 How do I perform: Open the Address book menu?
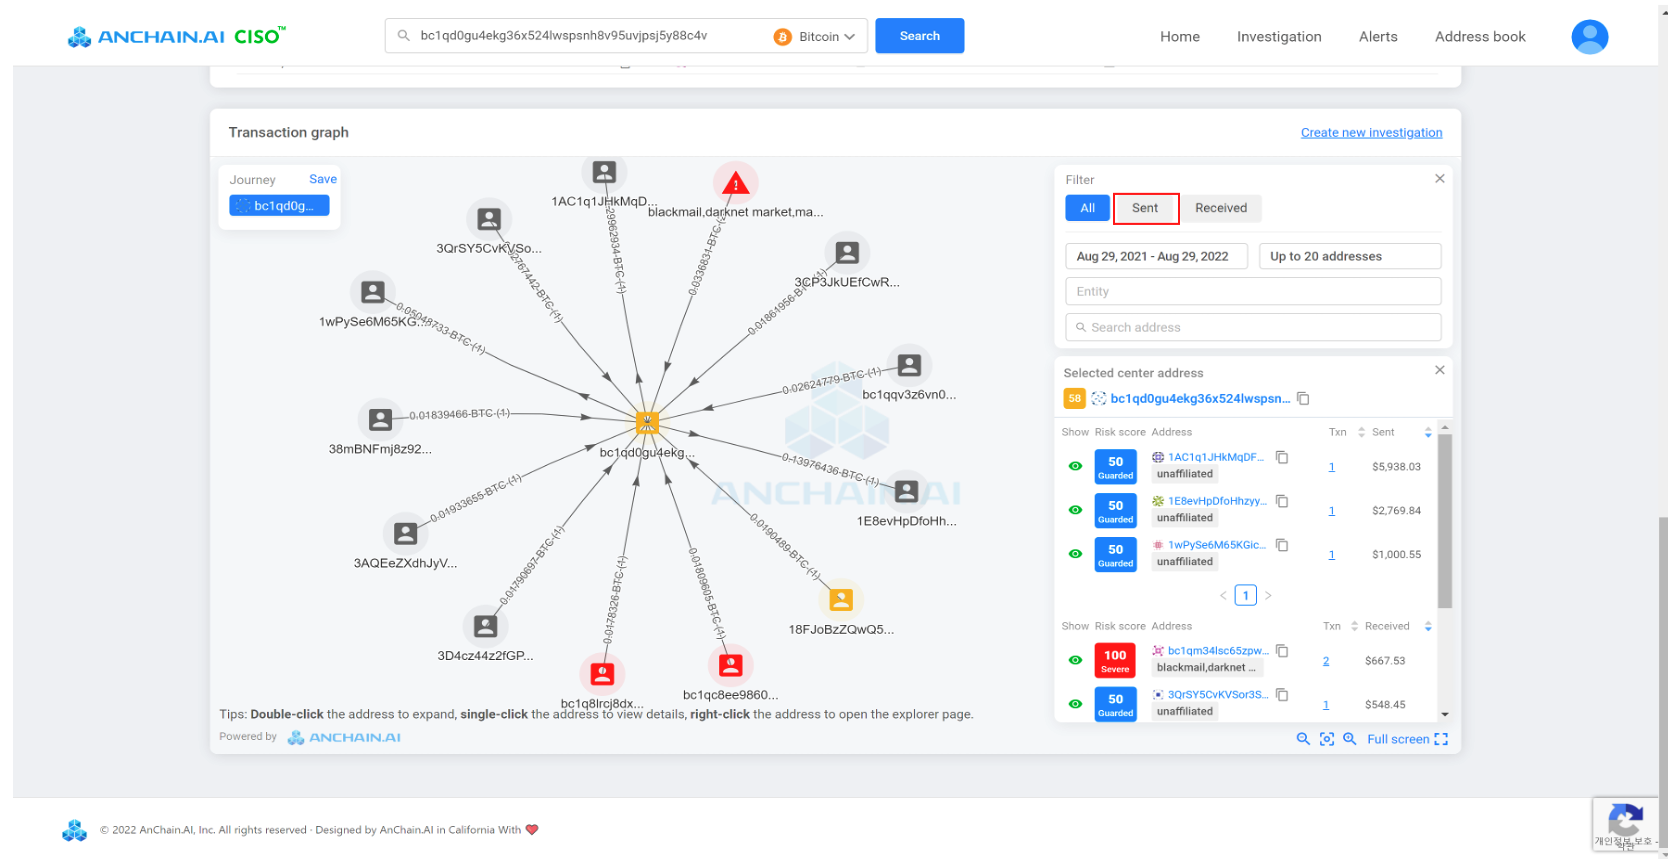coord(1480,37)
